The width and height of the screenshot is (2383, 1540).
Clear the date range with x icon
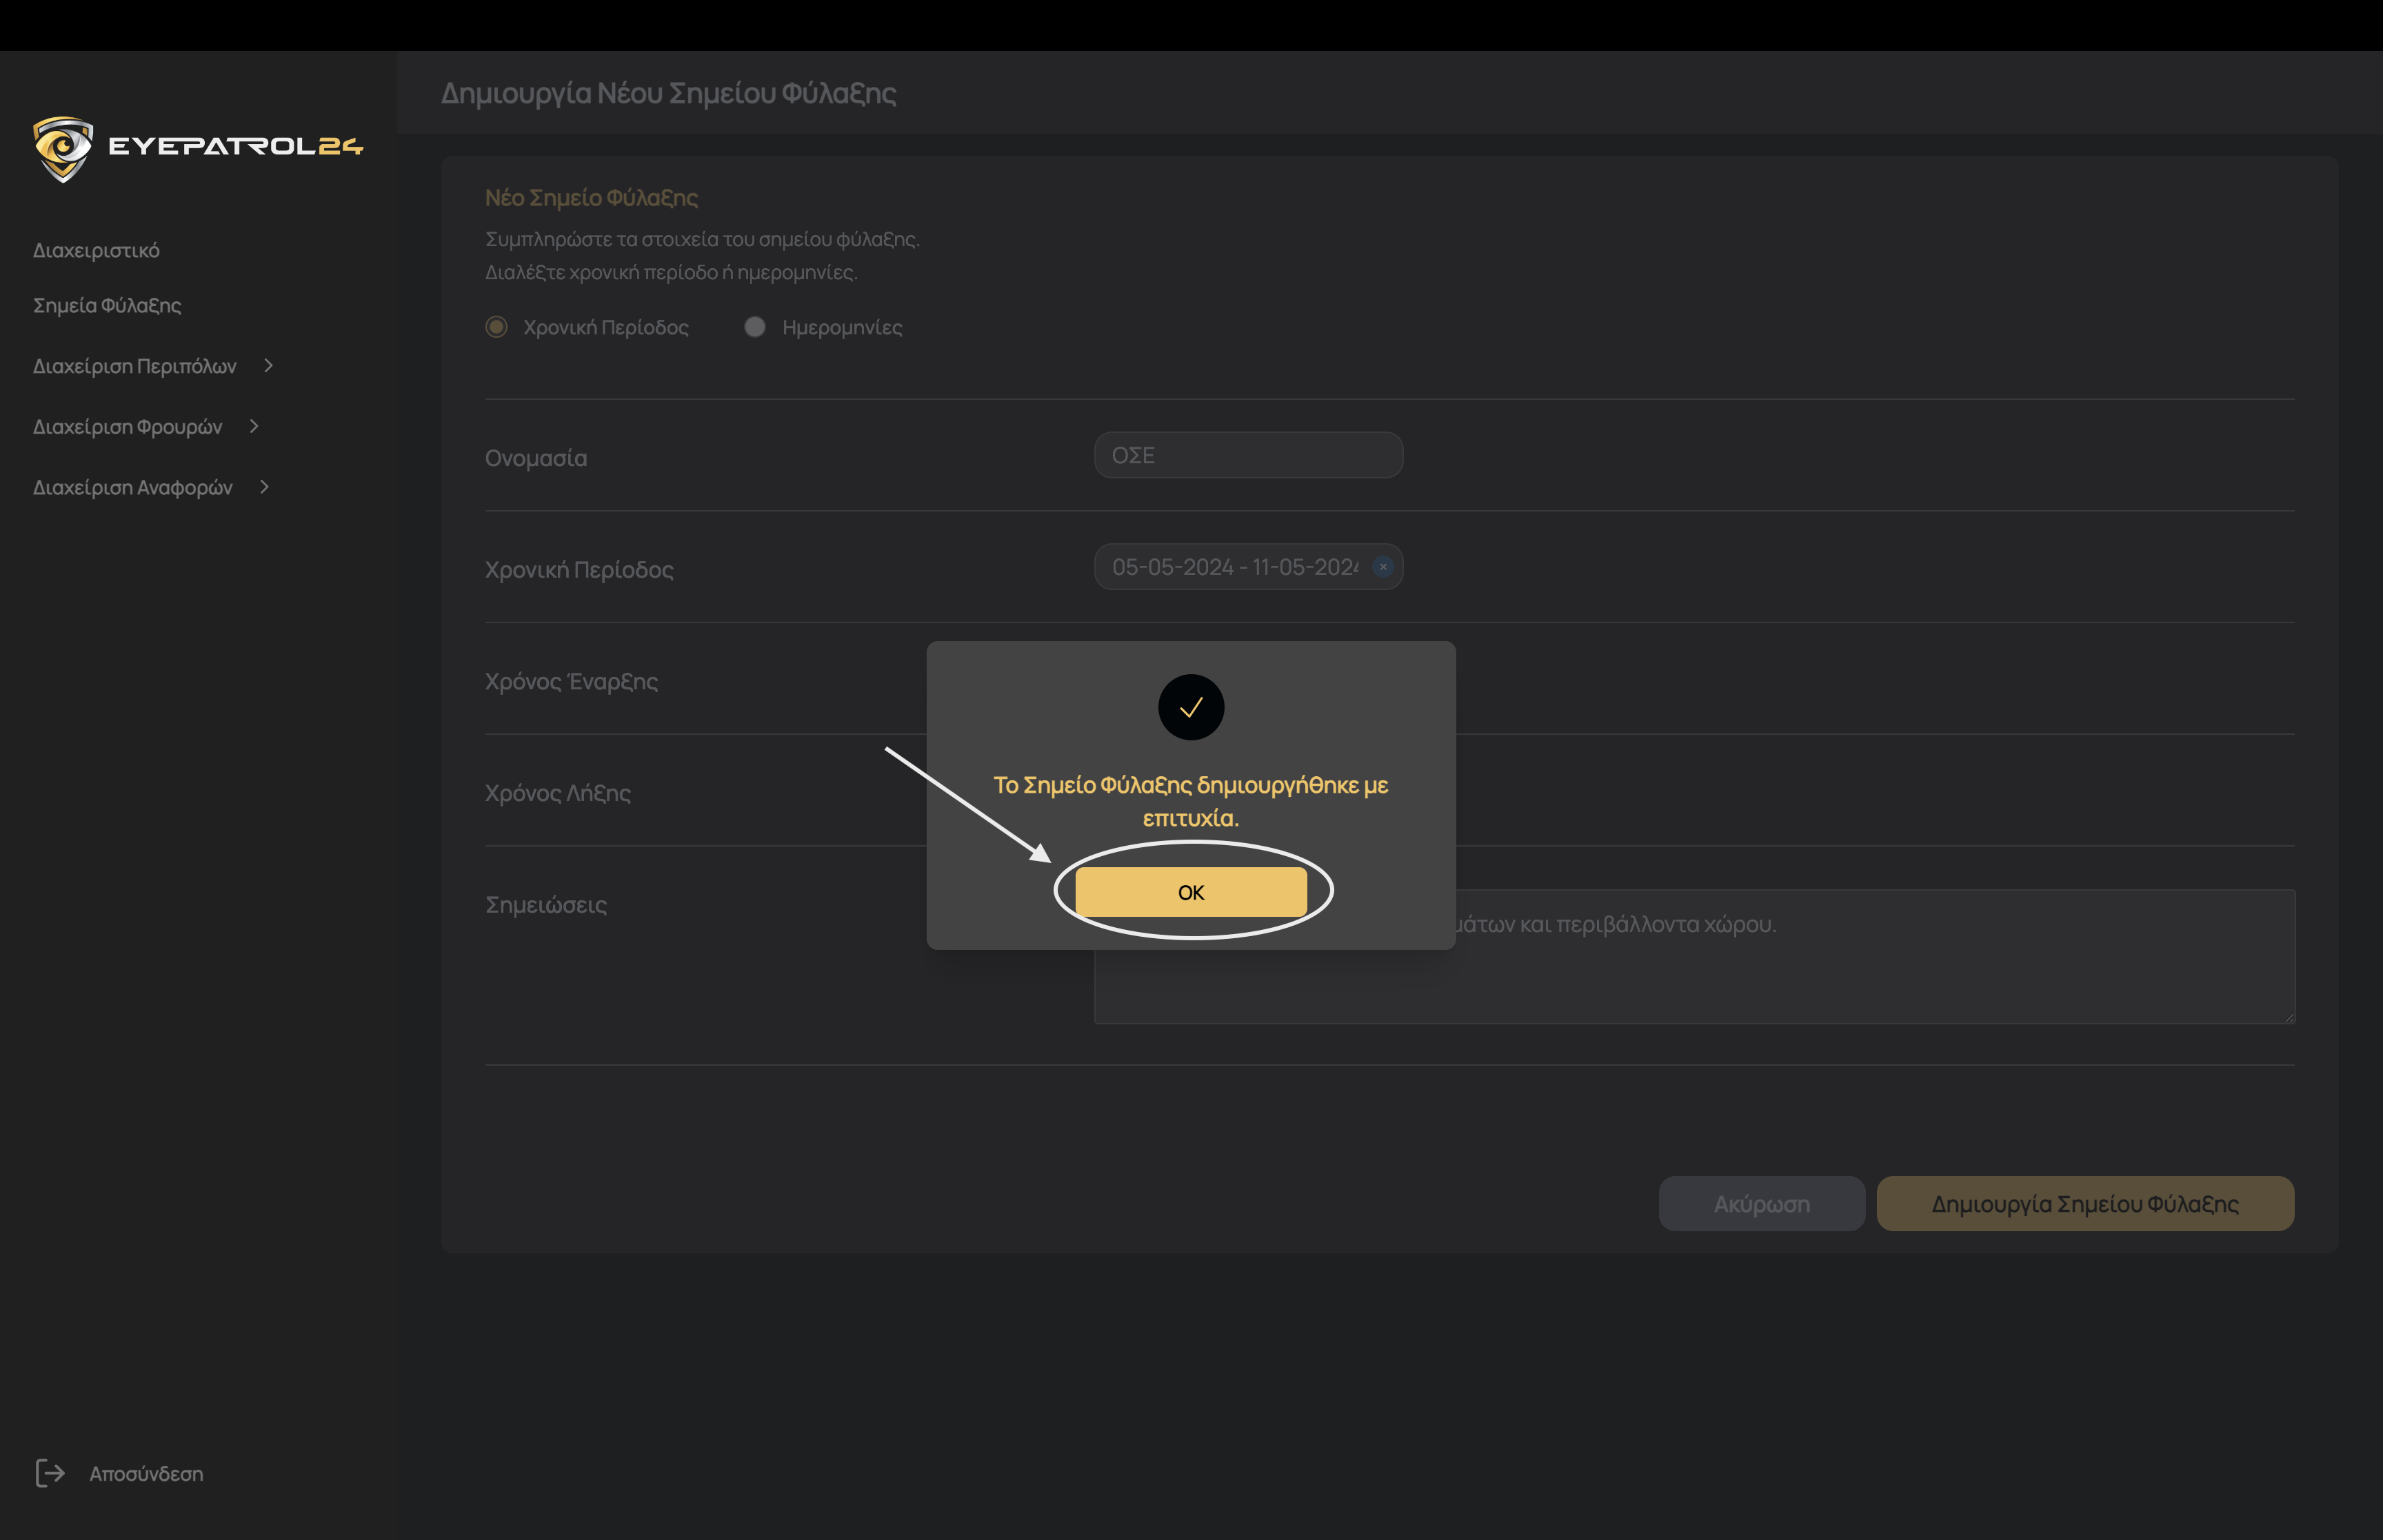point(1383,567)
